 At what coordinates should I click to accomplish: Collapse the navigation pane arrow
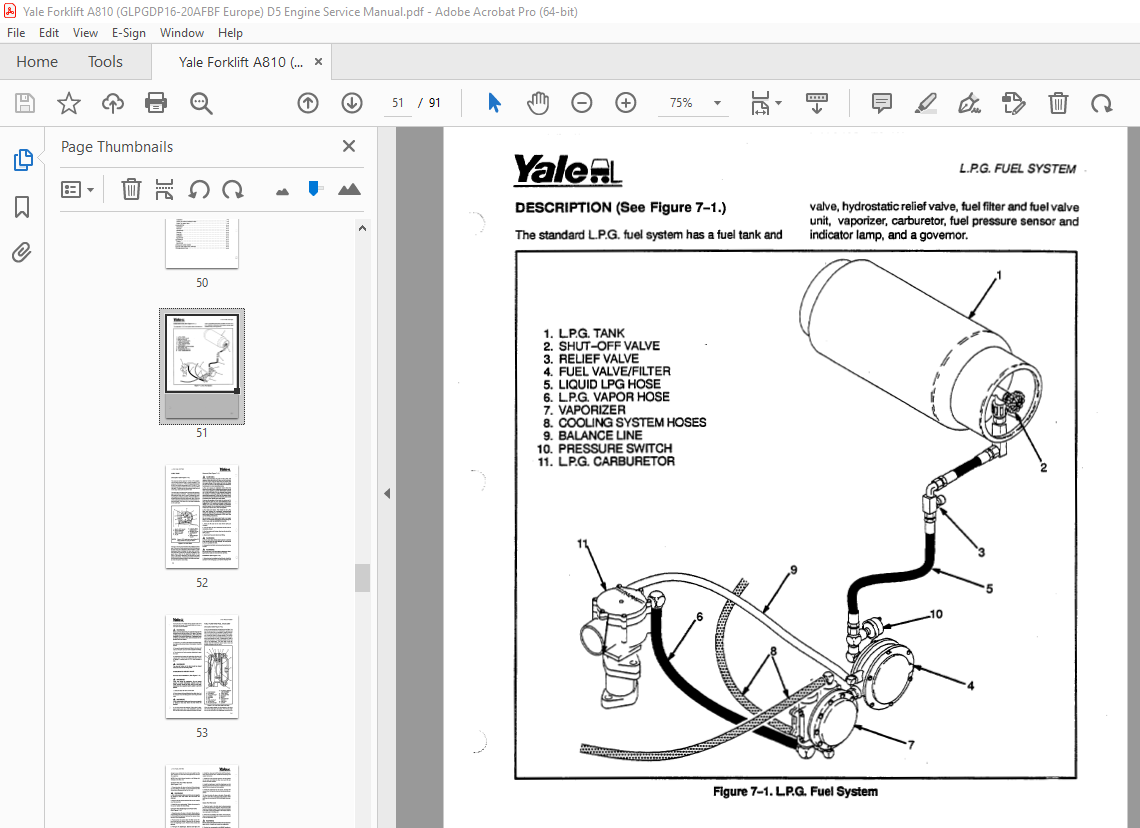(x=387, y=494)
